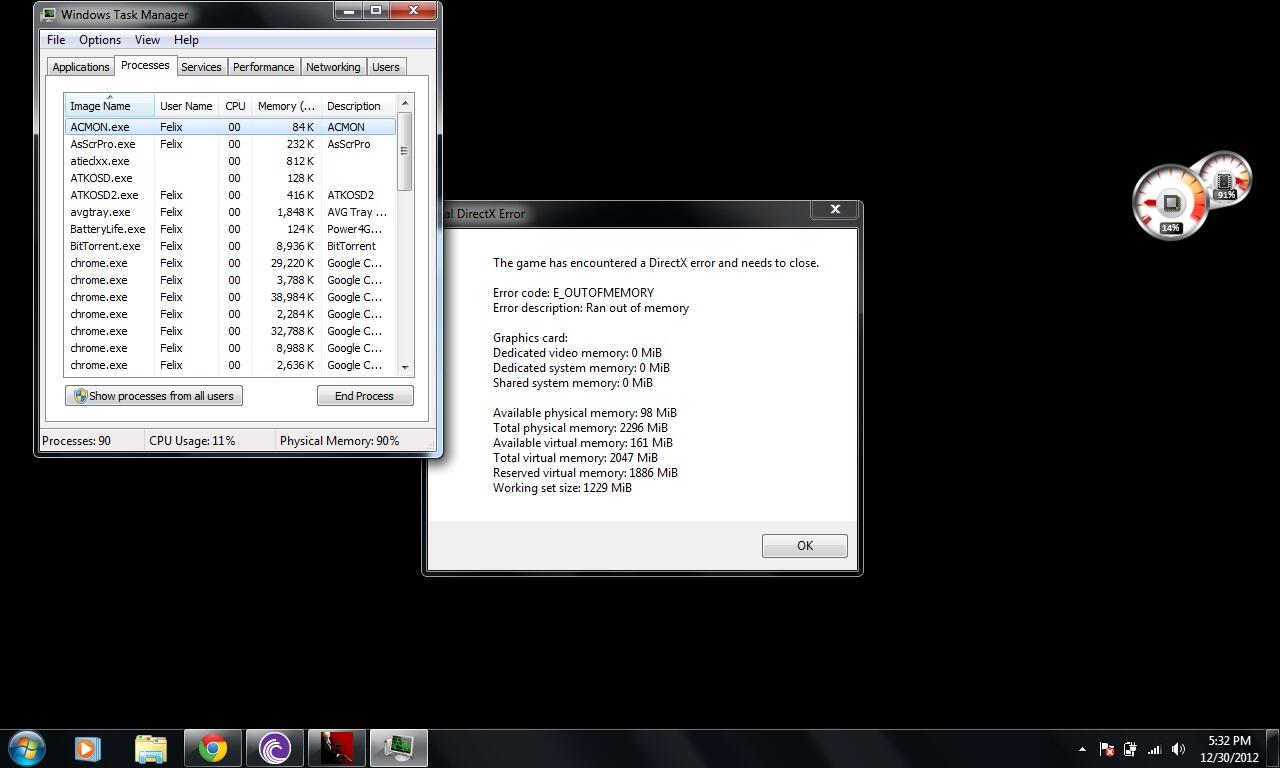Switch to the Applications tab
The width and height of the screenshot is (1280, 768).
tap(81, 67)
